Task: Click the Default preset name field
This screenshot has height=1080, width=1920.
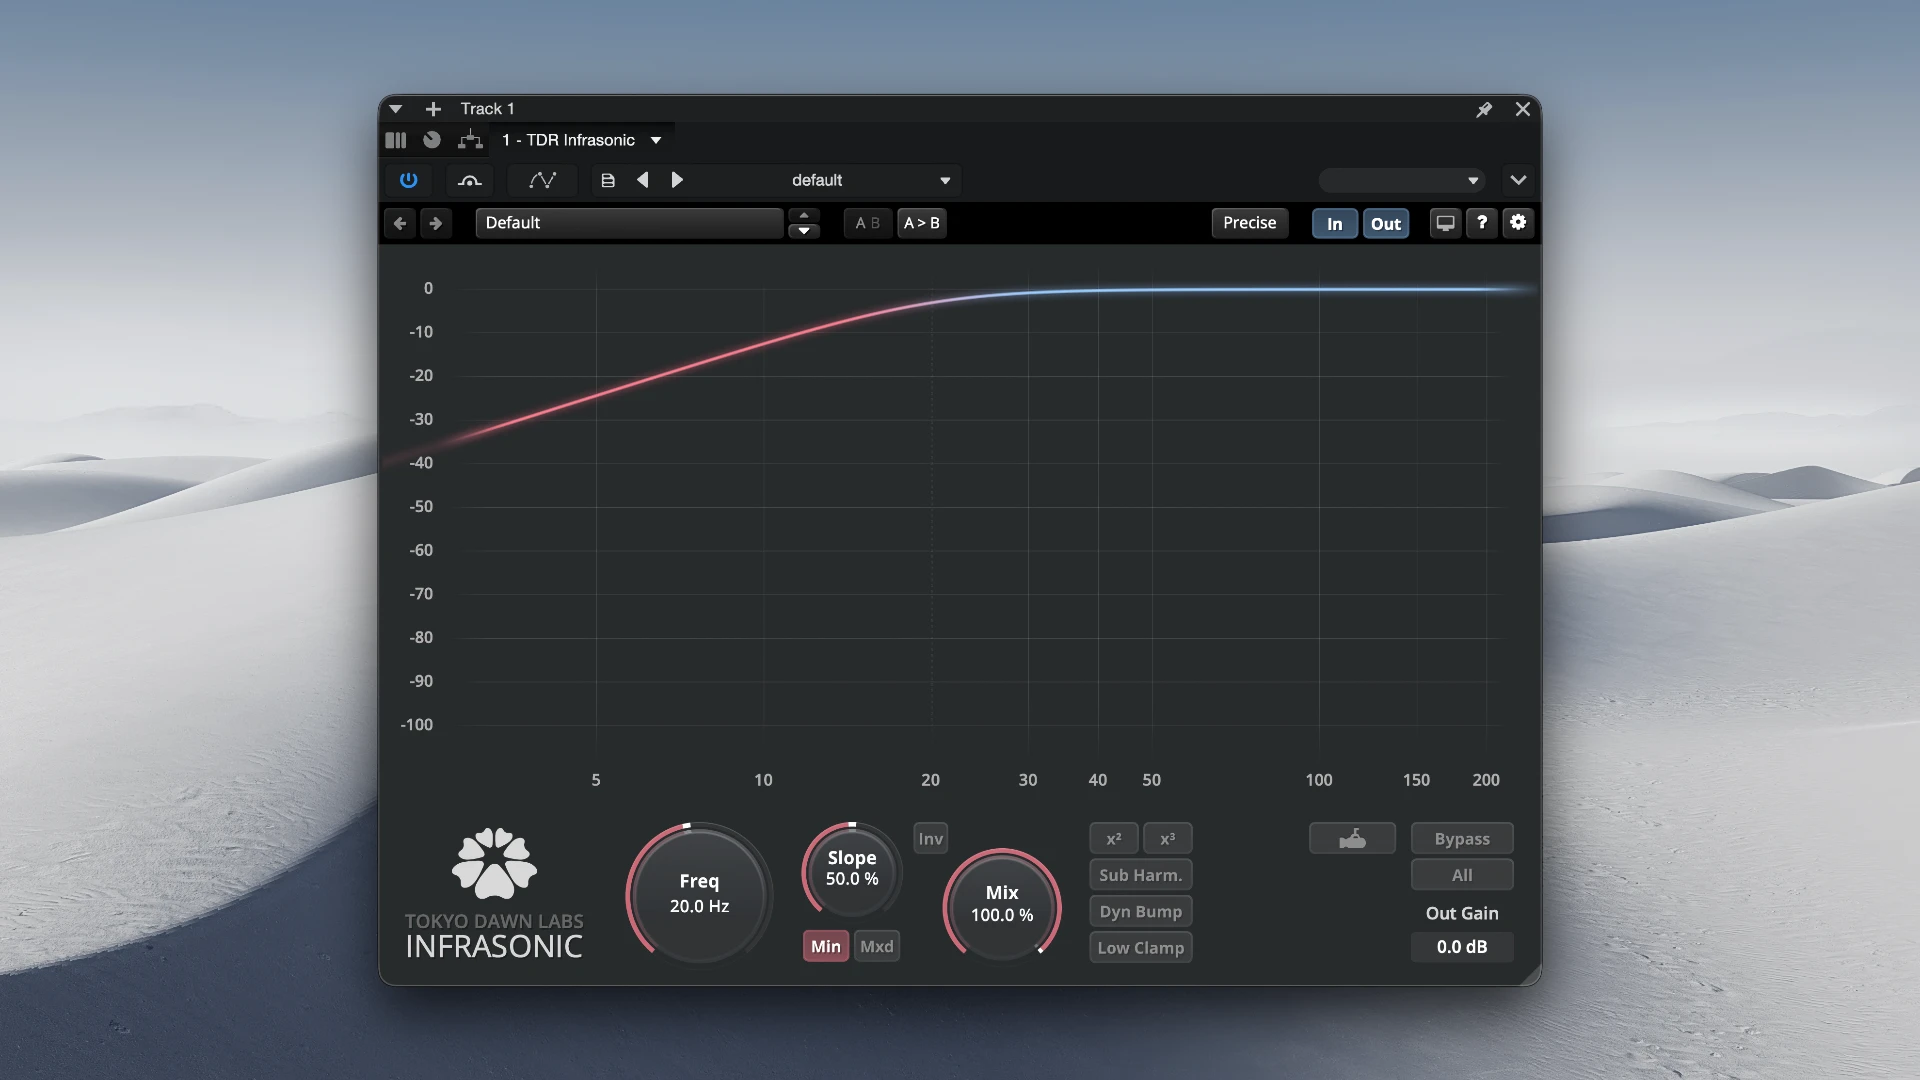Action: tap(629, 223)
